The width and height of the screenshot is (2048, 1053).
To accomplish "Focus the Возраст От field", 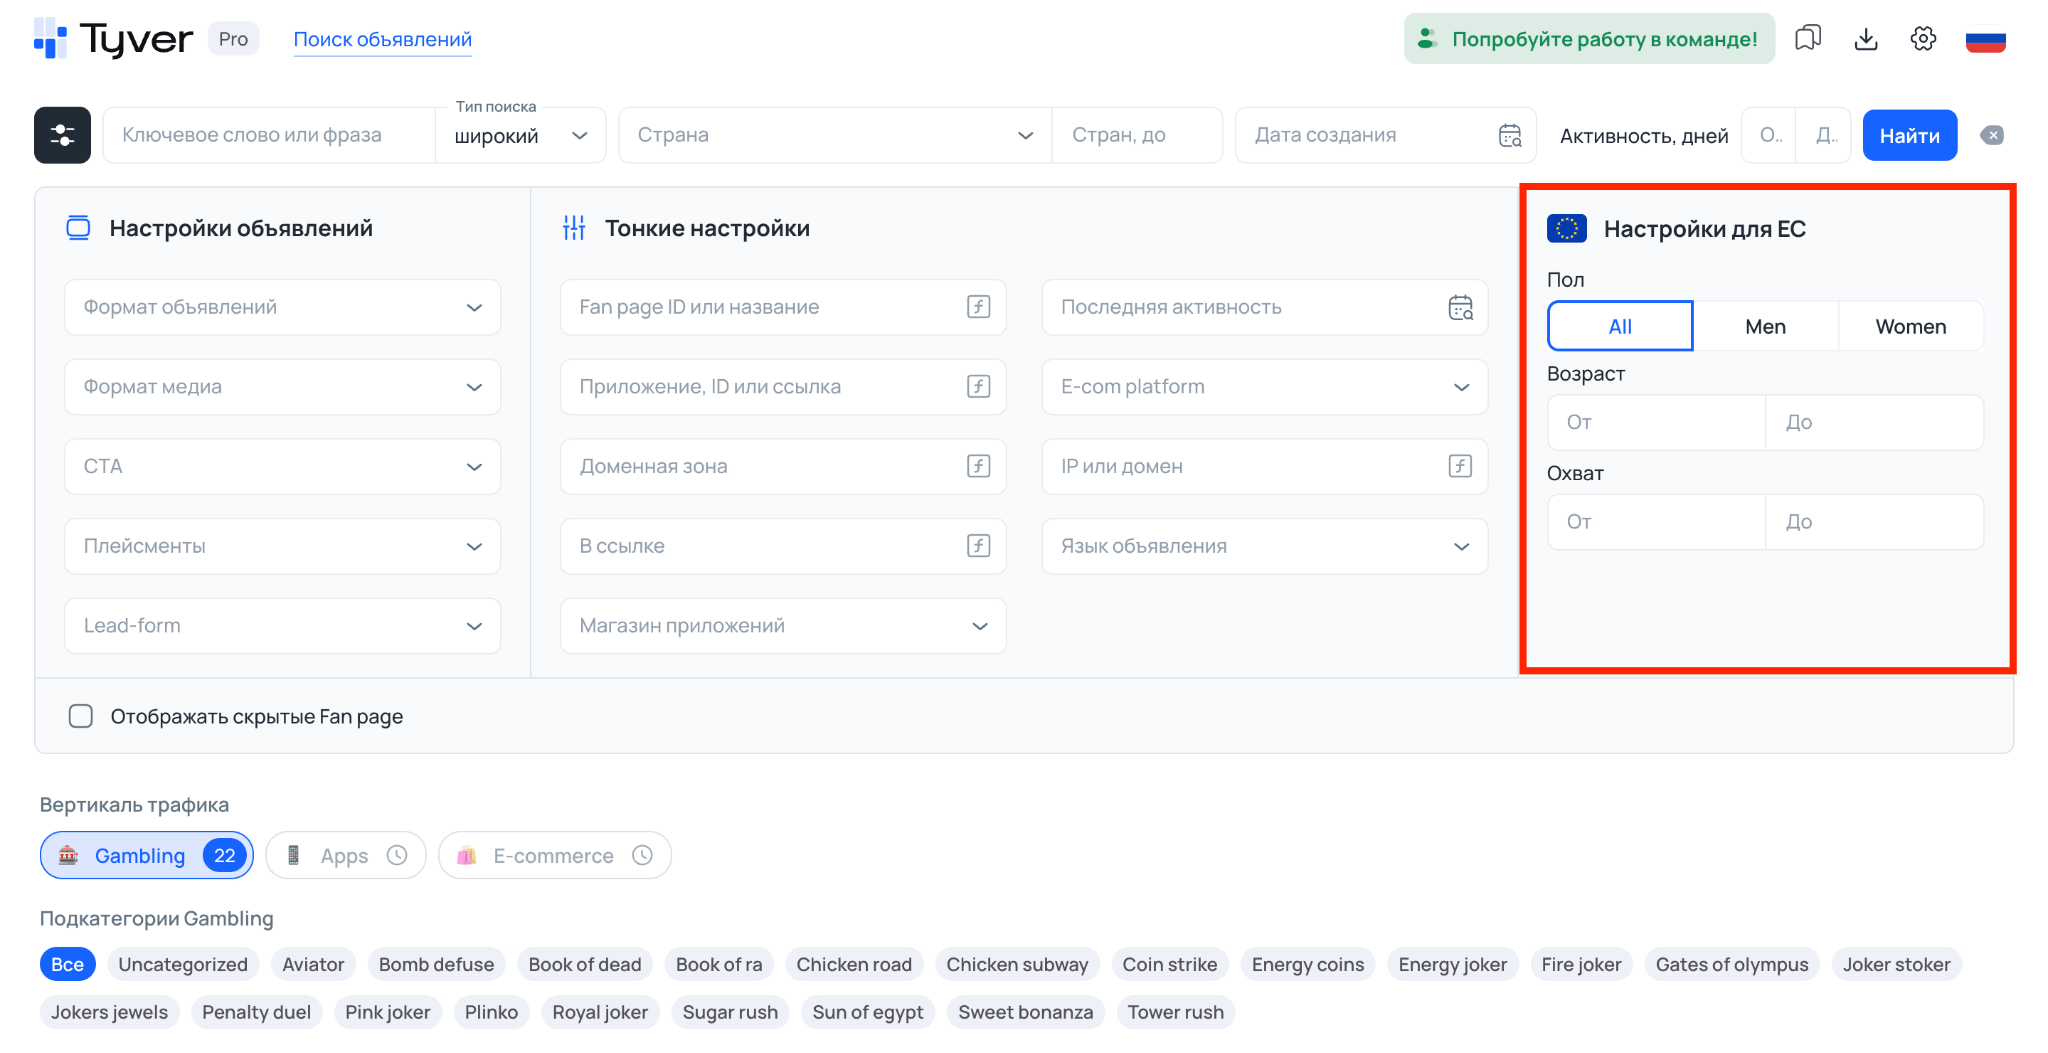I will pos(1656,422).
